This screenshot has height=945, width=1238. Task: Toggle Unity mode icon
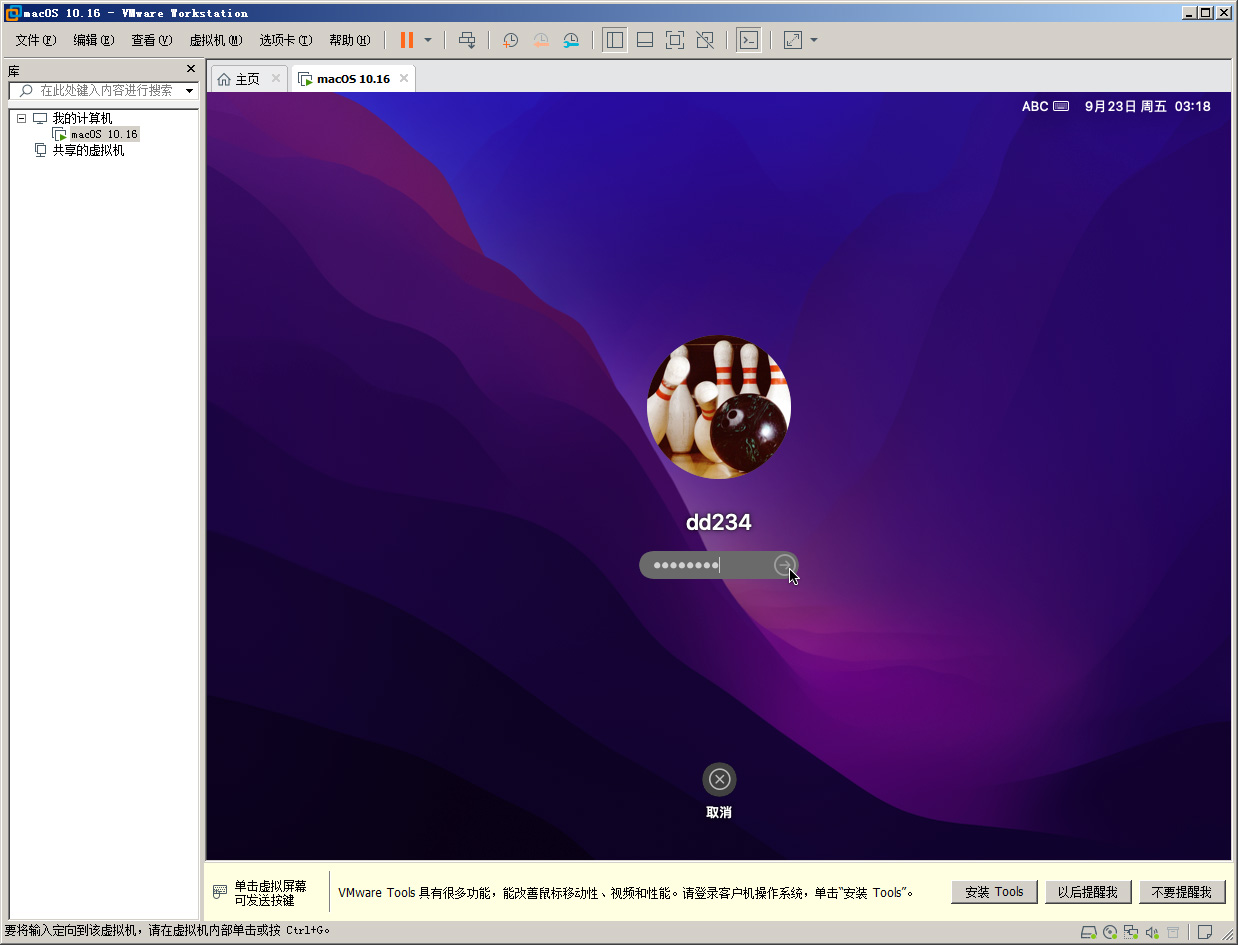coord(705,40)
